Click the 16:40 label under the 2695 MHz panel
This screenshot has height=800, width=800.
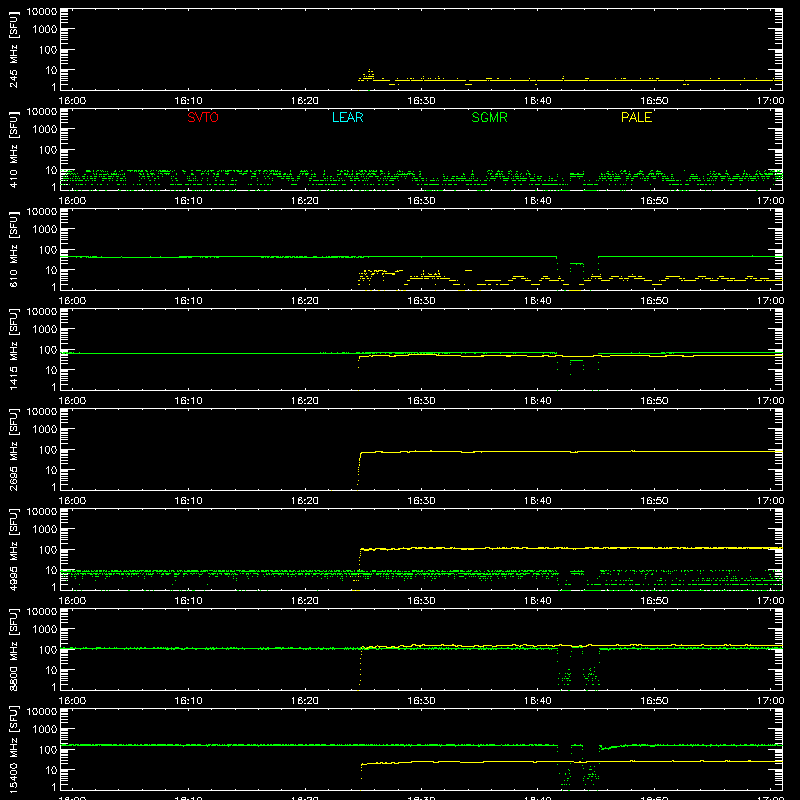(538, 501)
